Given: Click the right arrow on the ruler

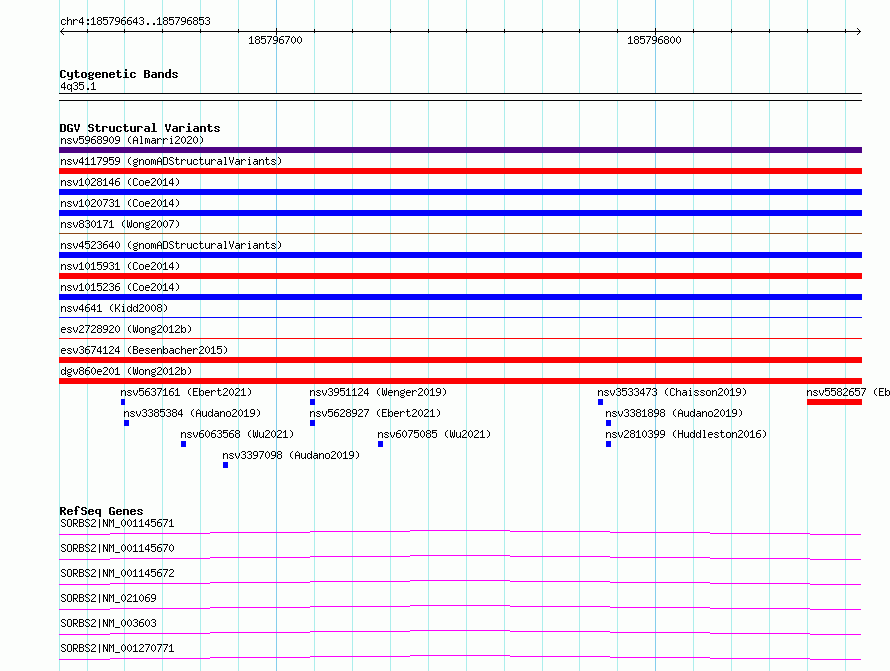Looking at the screenshot, I should (859, 31).
